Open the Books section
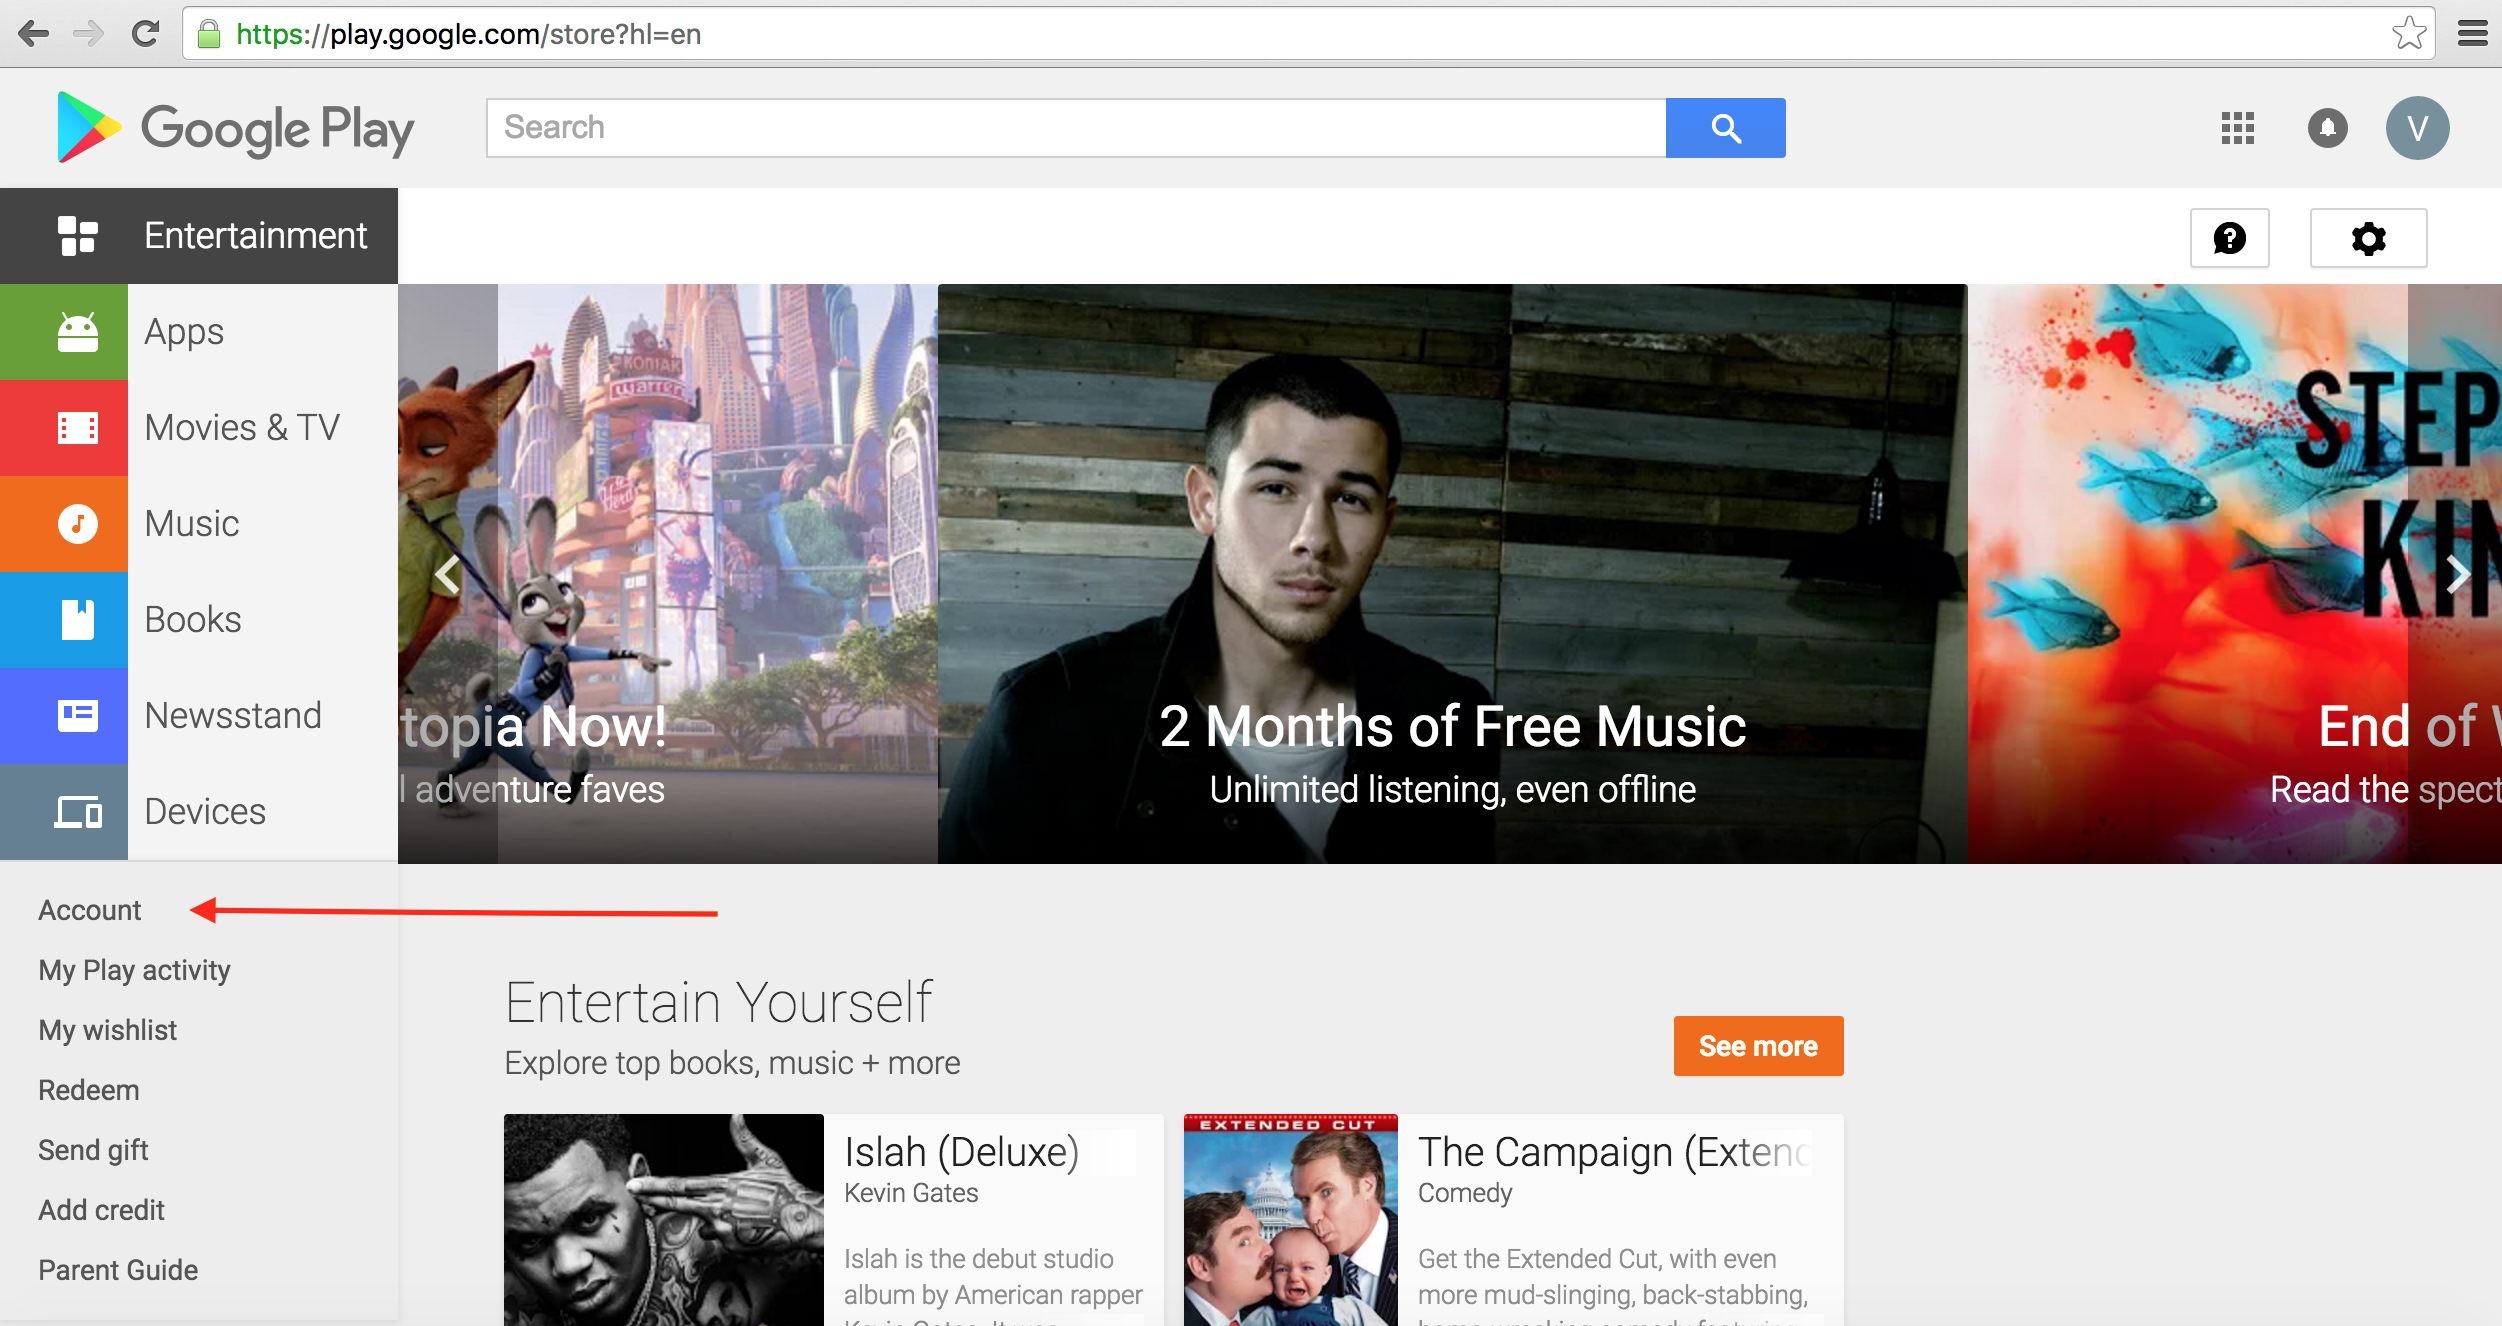 coord(199,620)
